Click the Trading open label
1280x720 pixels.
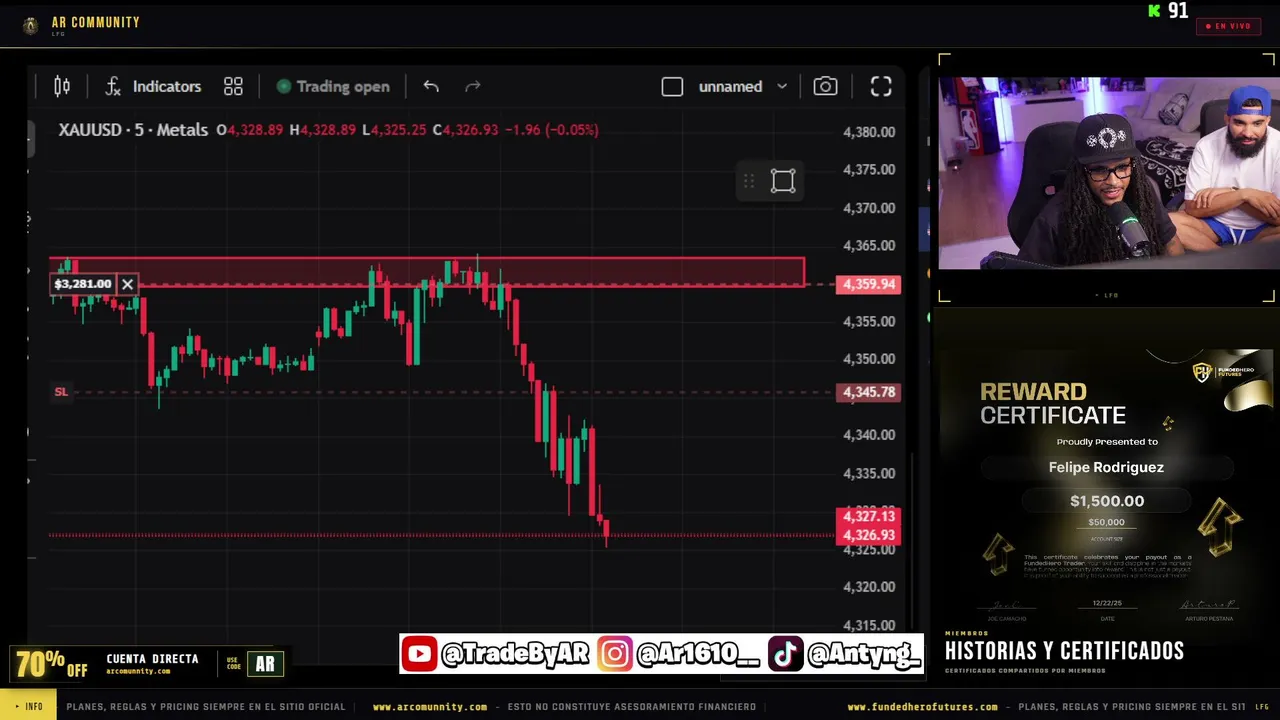(x=343, y=87)
